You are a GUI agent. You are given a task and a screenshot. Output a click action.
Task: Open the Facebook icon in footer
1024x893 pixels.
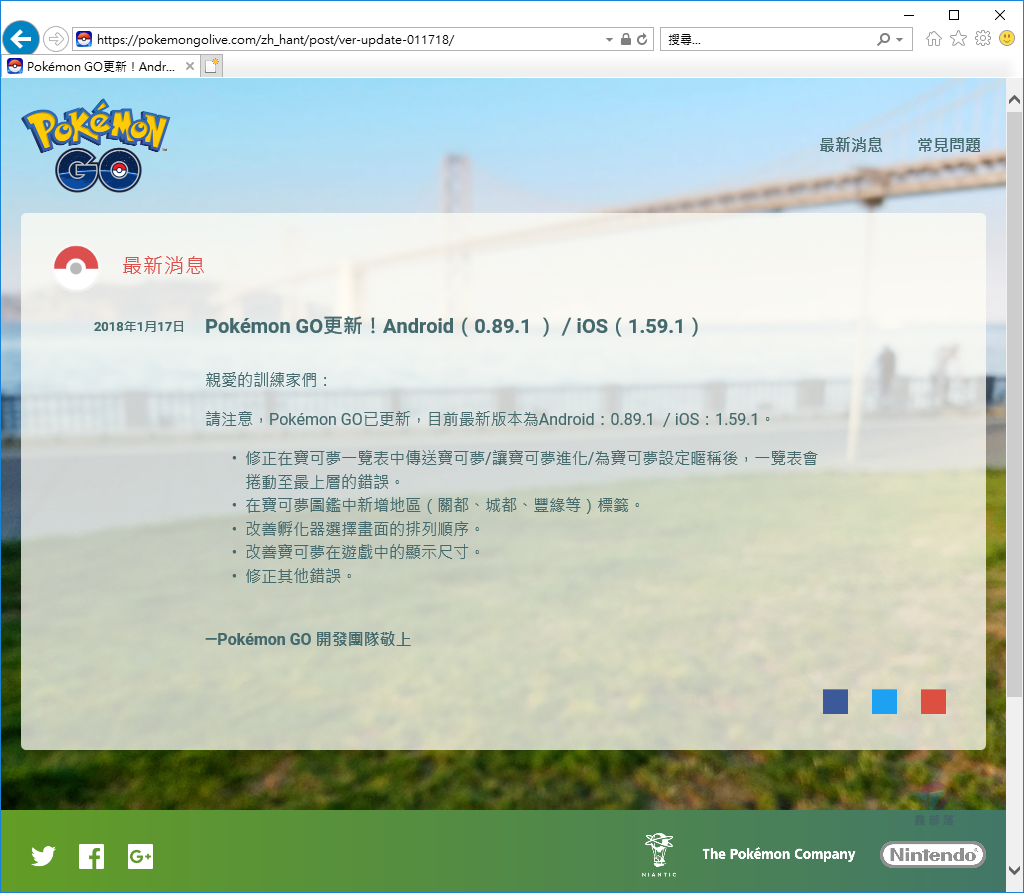tap(91, 856)
